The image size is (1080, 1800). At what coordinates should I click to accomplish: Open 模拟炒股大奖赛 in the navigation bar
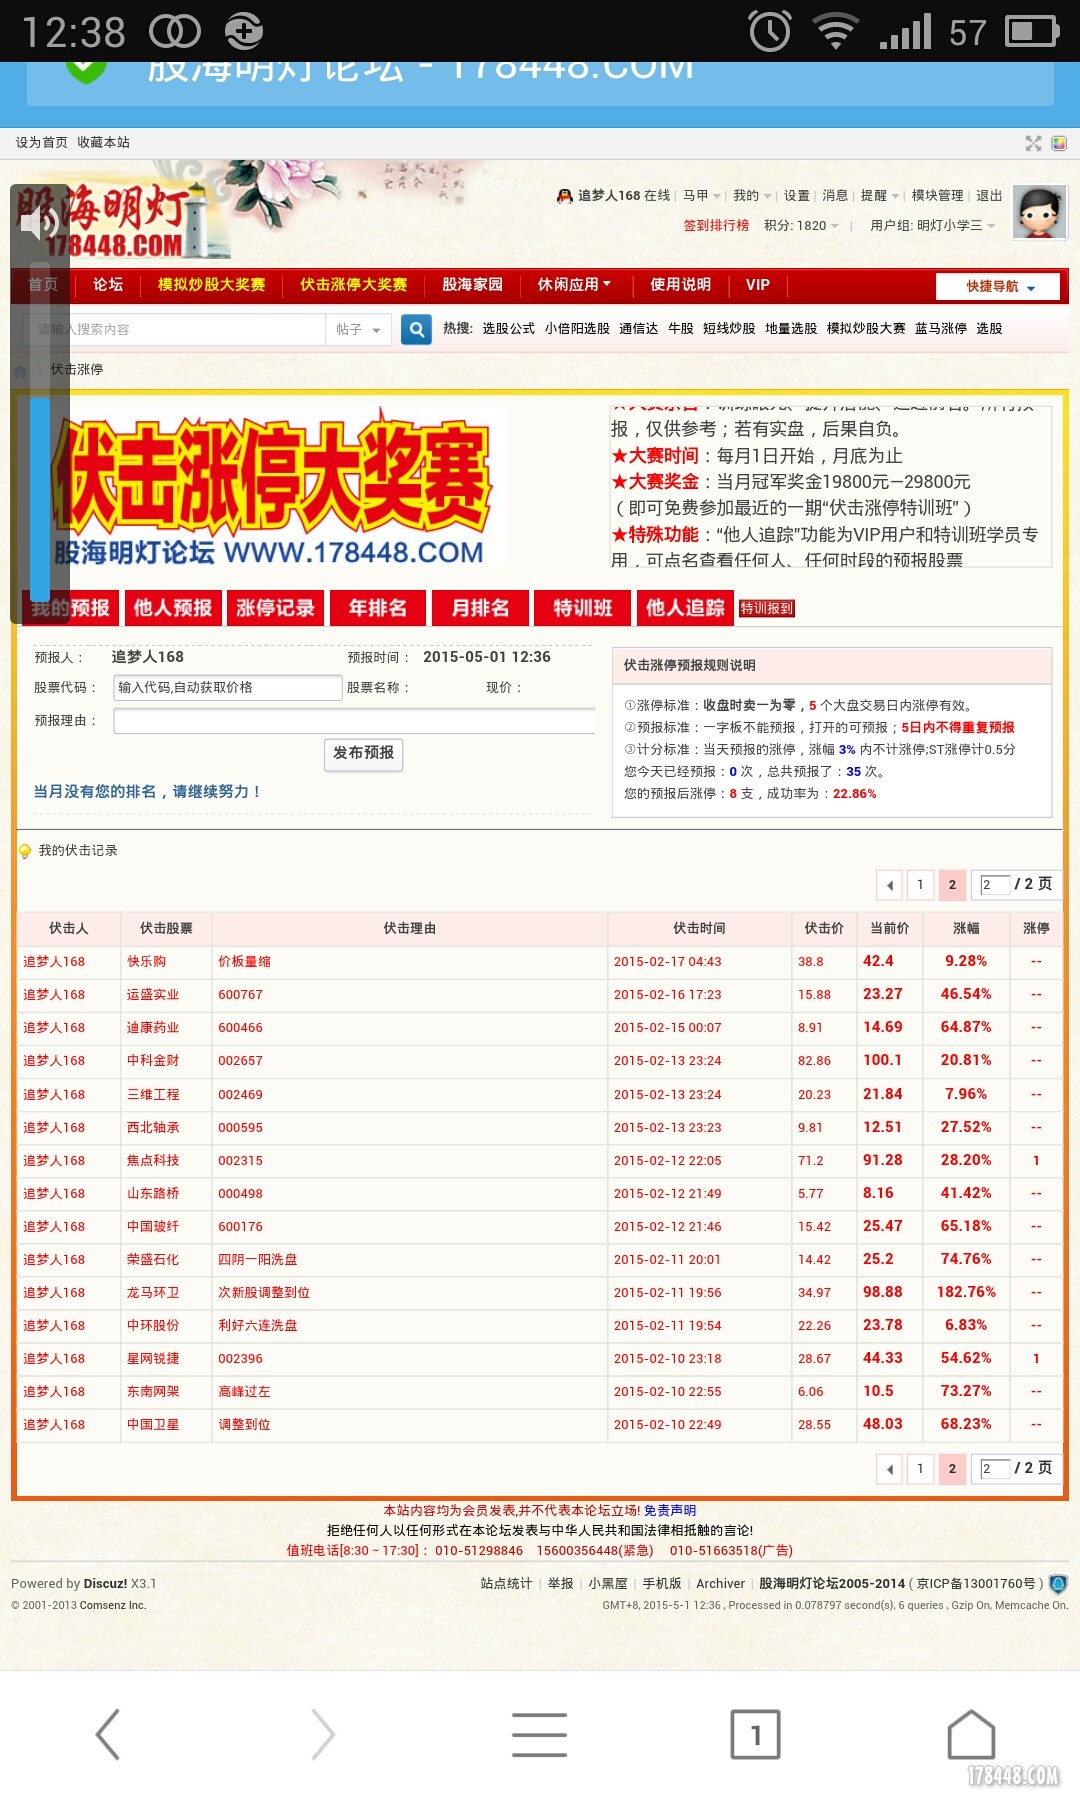point(211,285)
